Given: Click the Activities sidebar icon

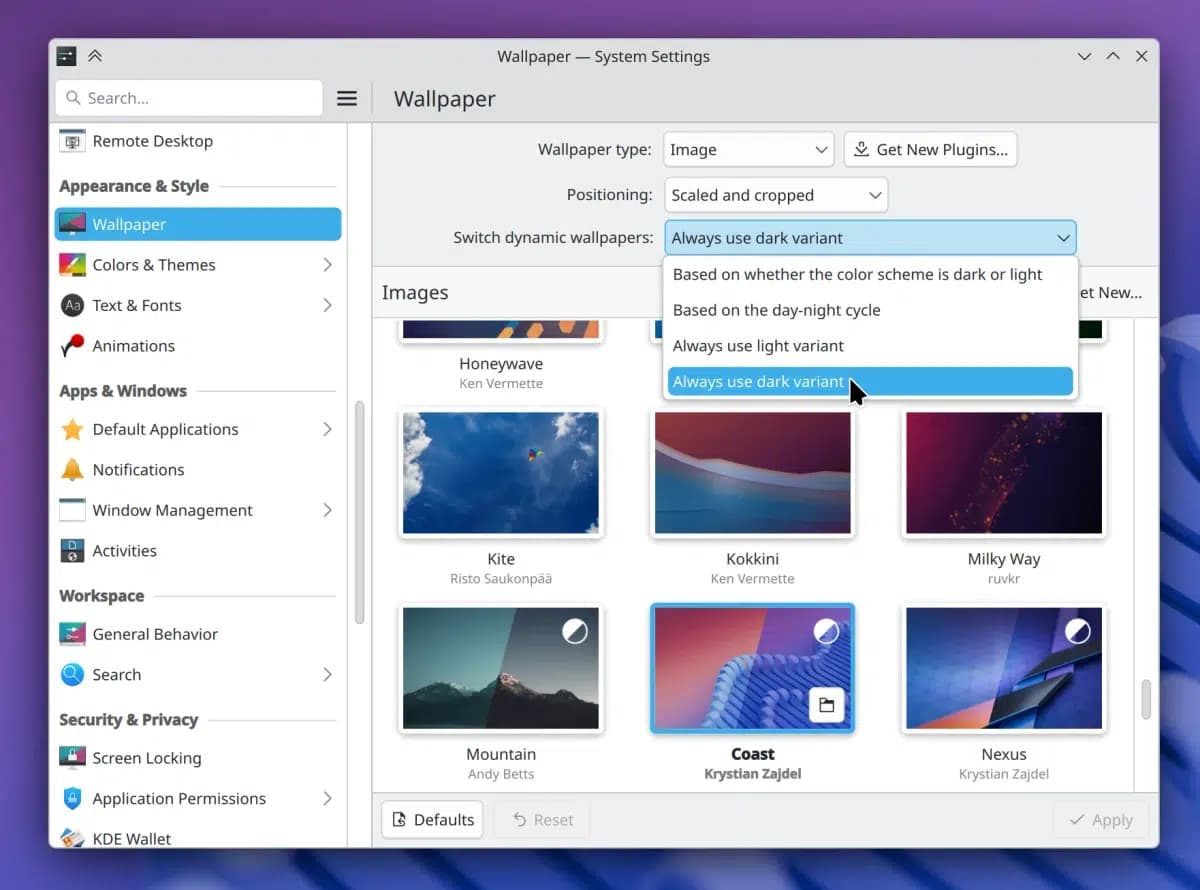Looking at the screenshot, I should point(72,551).
